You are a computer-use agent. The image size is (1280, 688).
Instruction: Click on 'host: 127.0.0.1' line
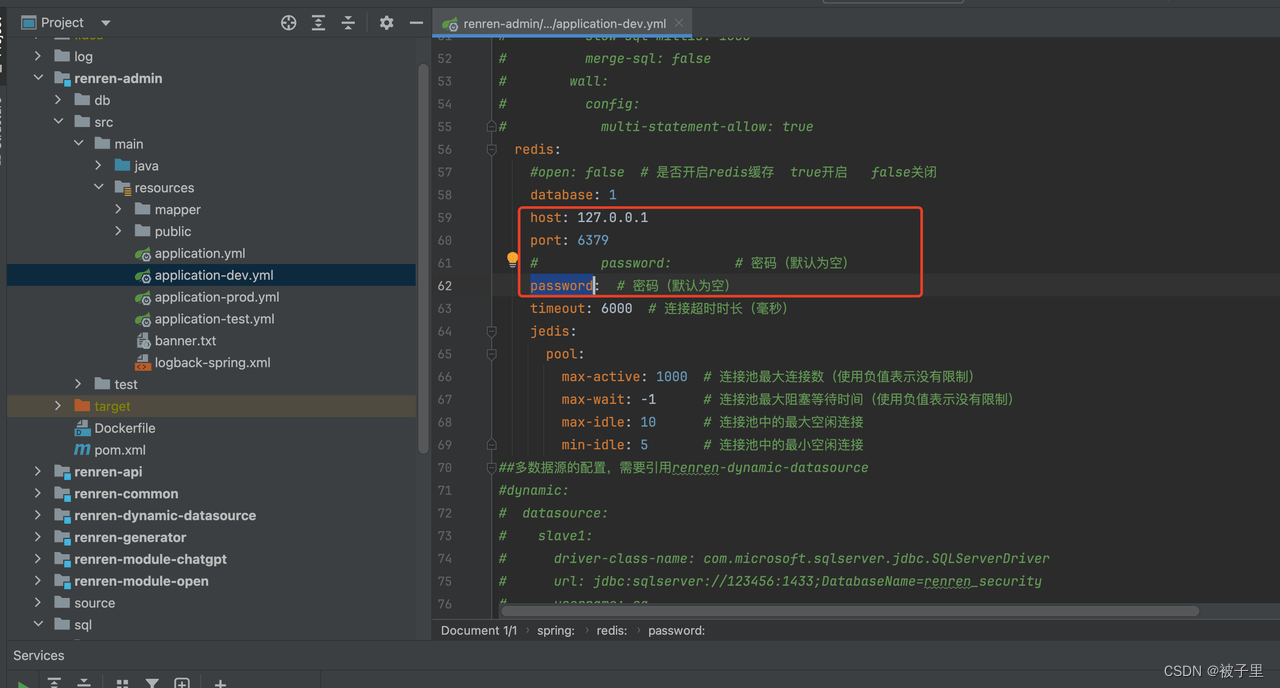click(x=589, y=217)
